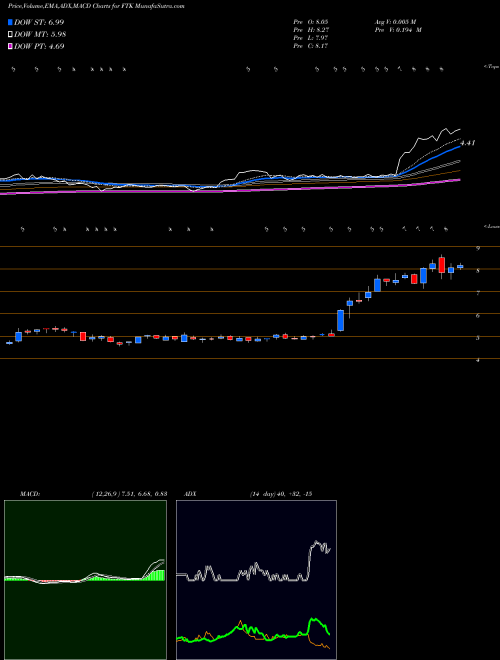Click the 4.41 EMA value label

click(x=468, y=143)
